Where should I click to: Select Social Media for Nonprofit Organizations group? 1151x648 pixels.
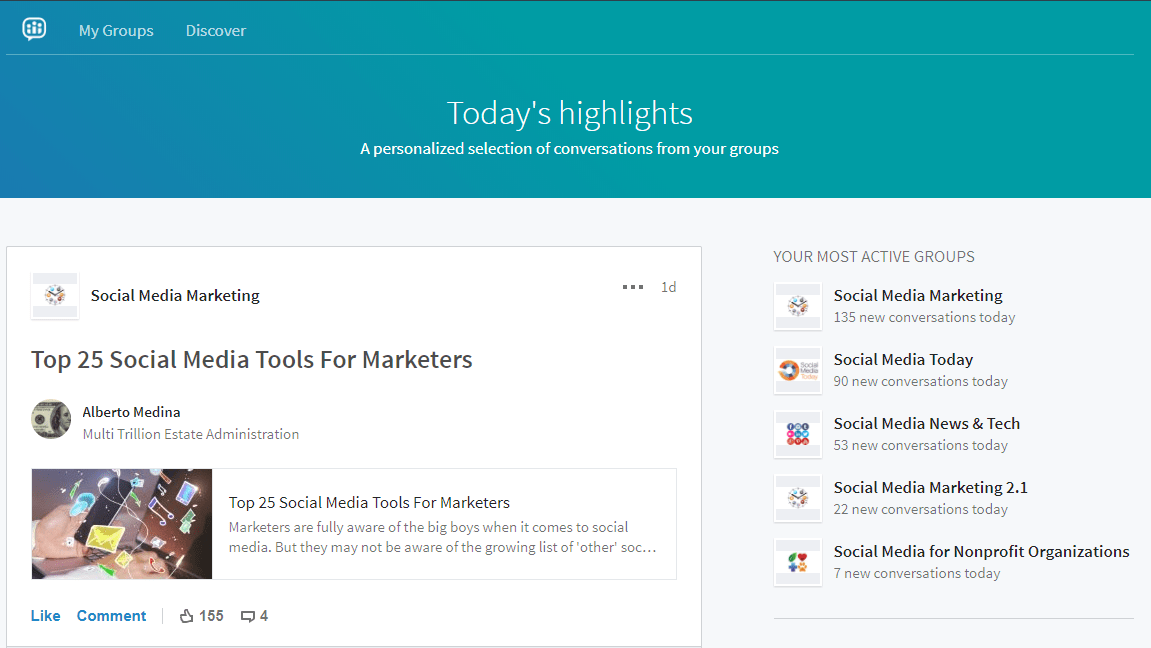click(x=981, y=552)
